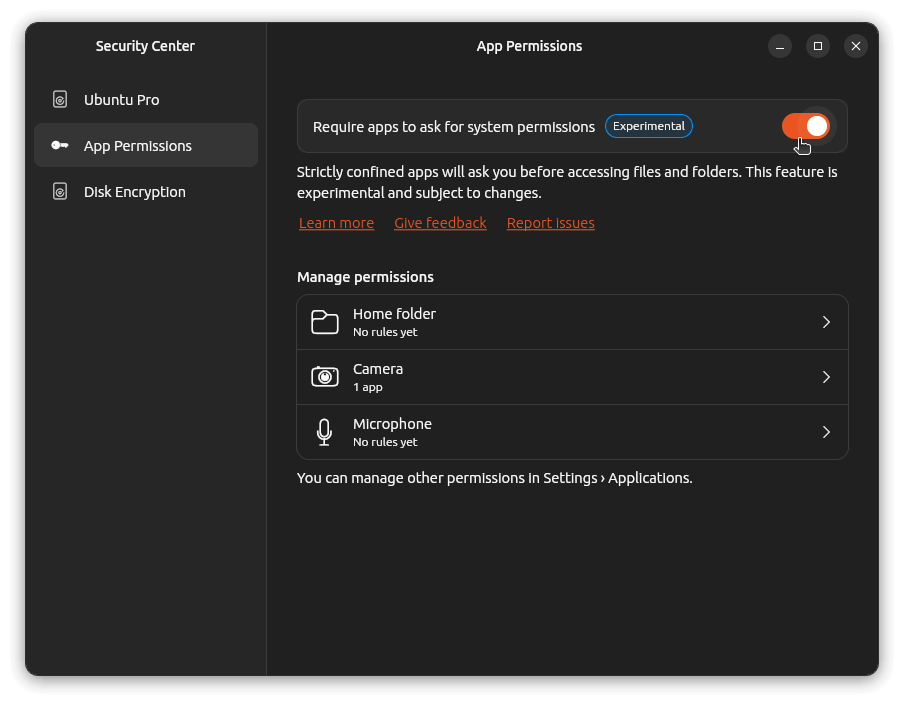
Task: Open the Report issues link
Action: pos(550,223)
